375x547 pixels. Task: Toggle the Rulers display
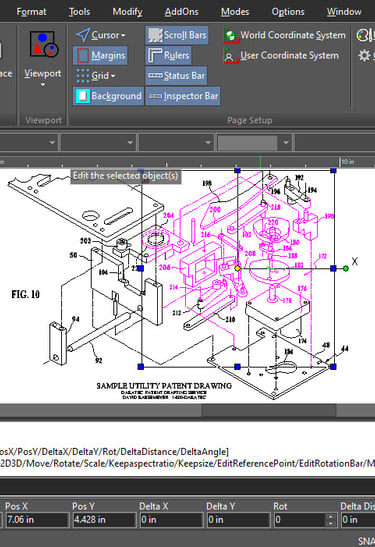click(x=168, y=55)
